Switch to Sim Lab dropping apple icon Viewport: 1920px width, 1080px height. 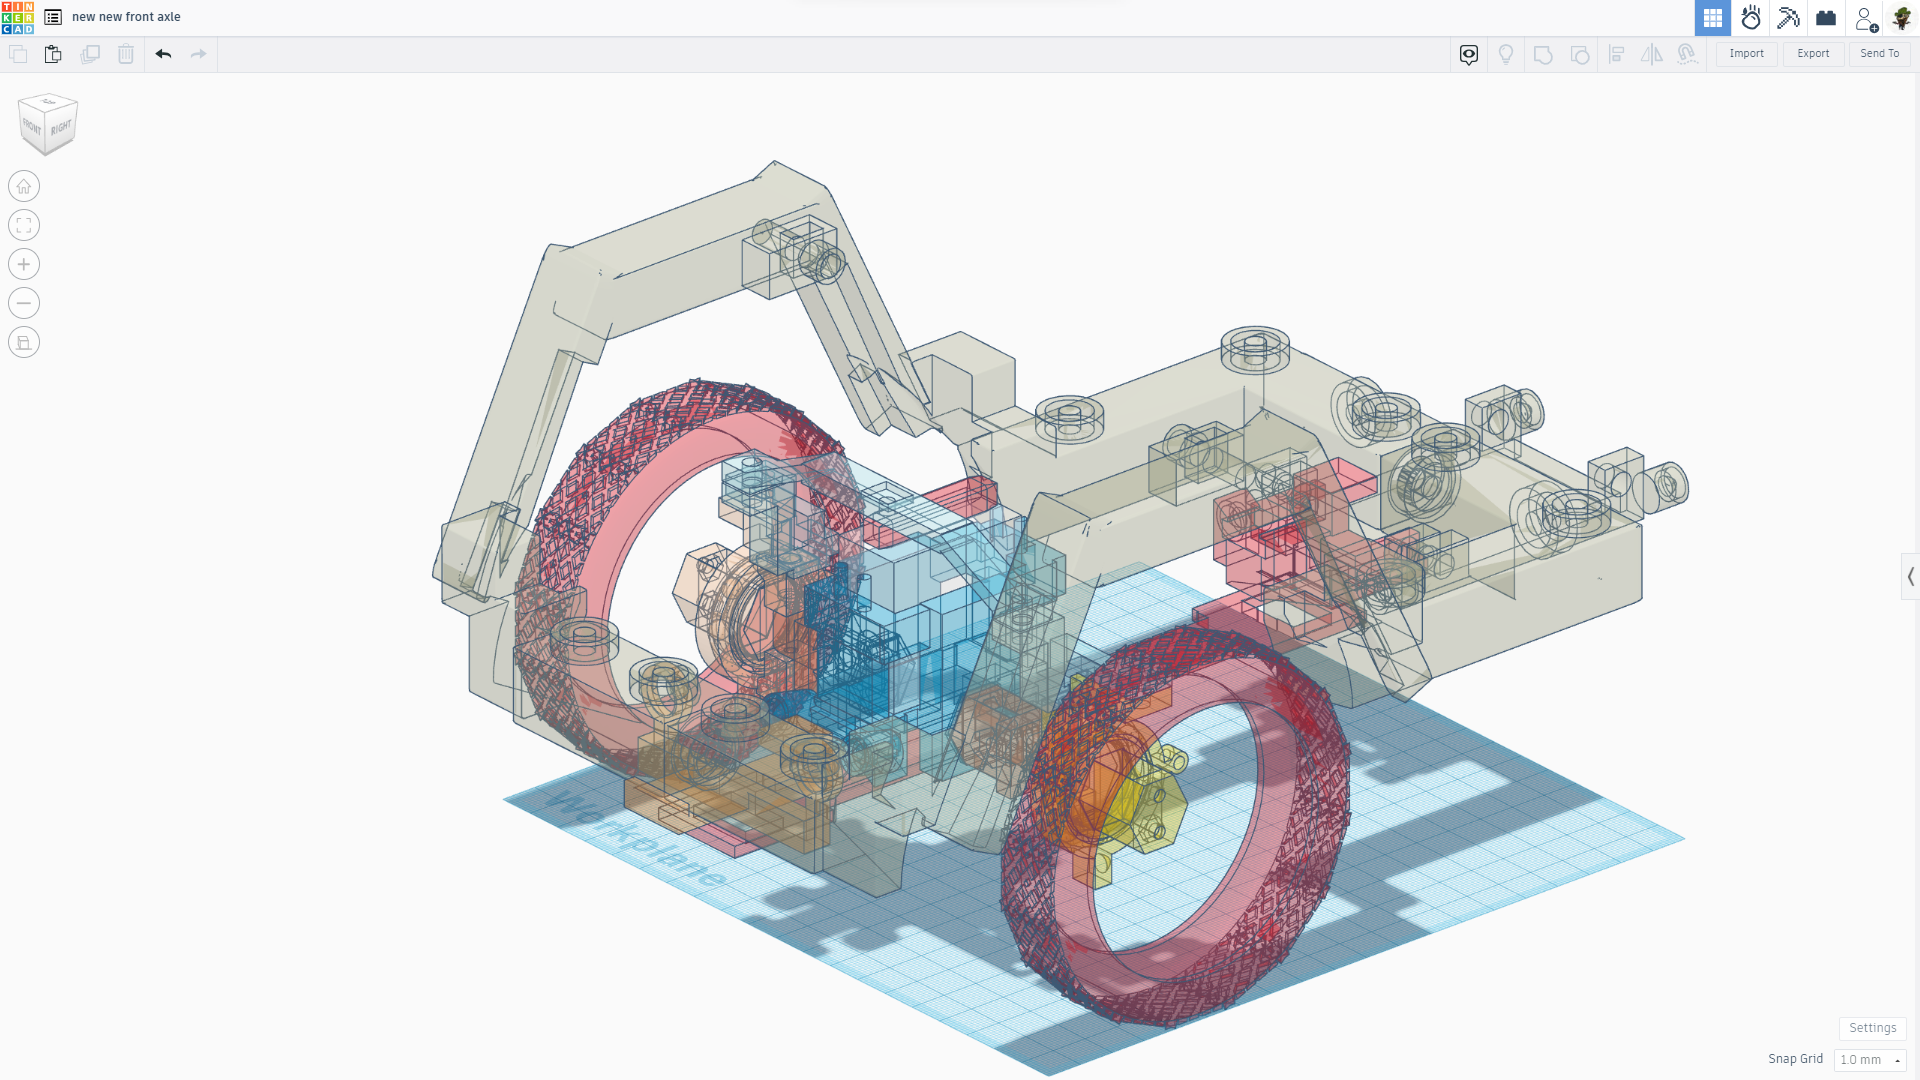coord(1750,18)
